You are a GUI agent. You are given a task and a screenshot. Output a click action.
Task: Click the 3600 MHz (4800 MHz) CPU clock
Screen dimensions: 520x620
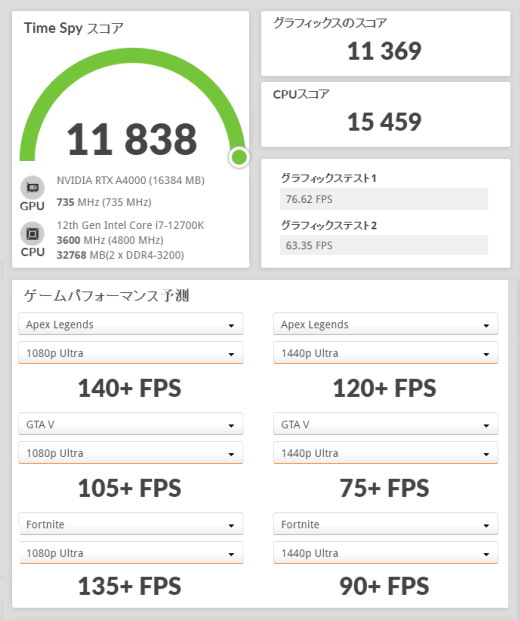(110, 240)
